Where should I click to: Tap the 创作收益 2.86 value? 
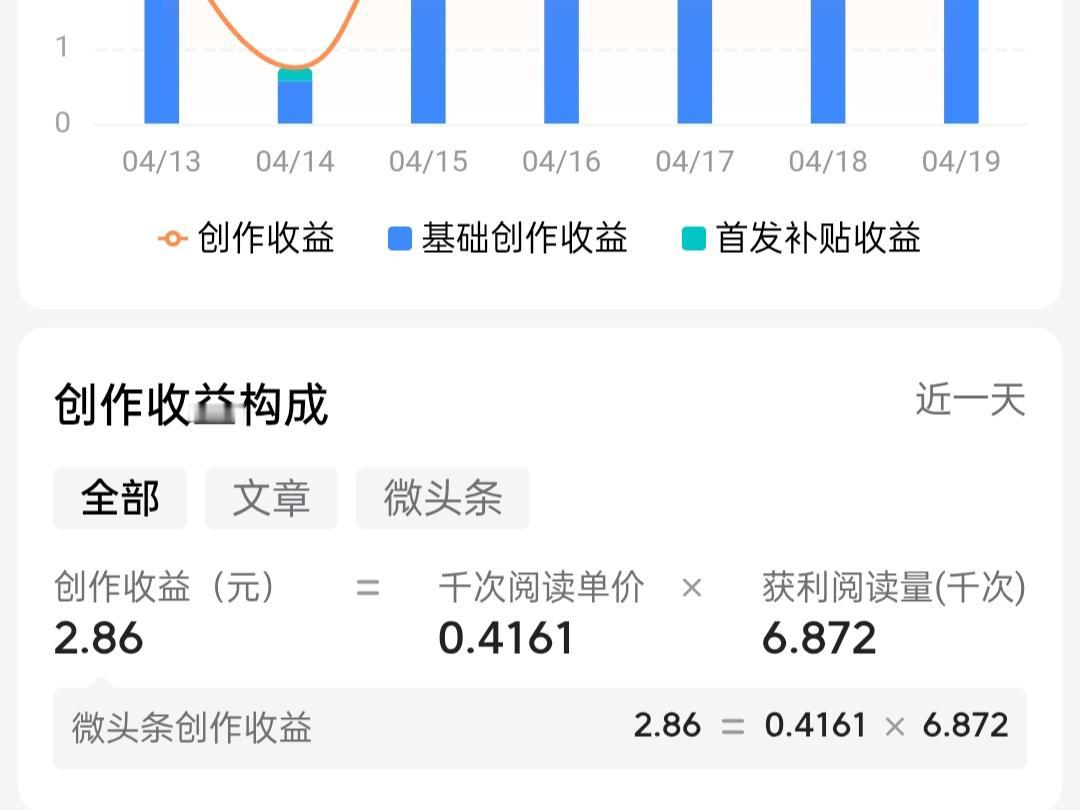[x=98, y=638]
